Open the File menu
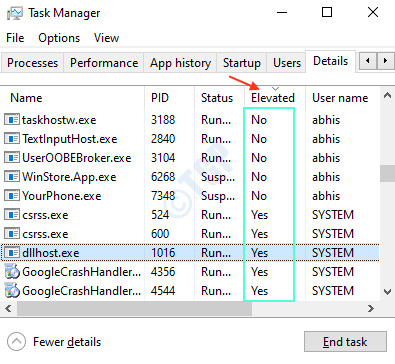 point(15,38)
